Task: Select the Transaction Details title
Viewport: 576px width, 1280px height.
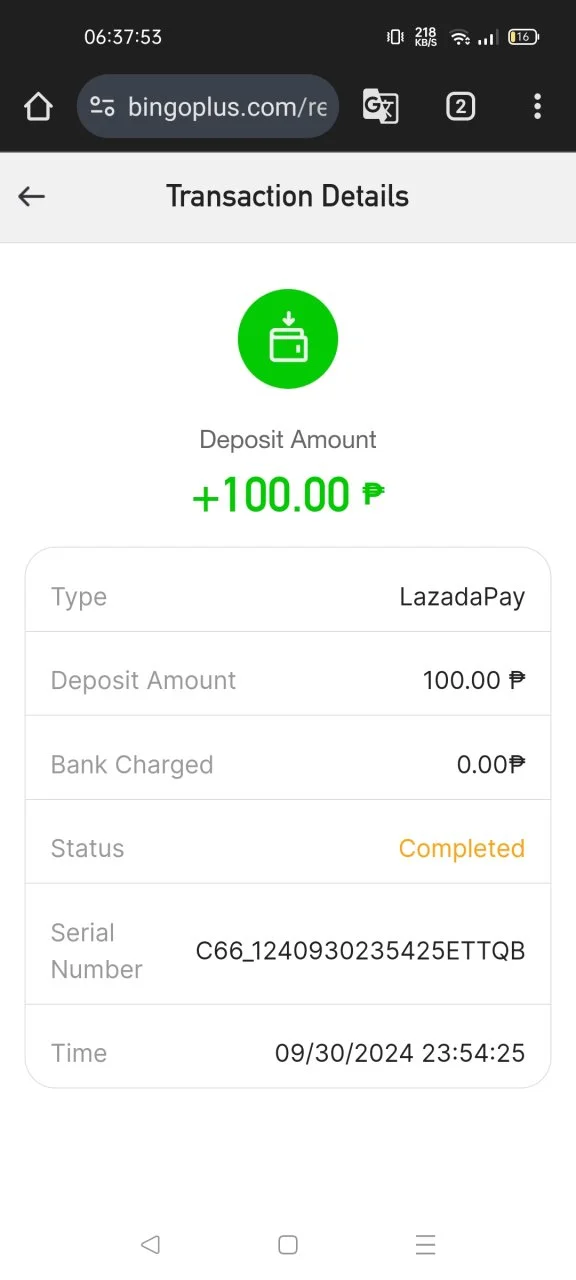Action: pyautogui.click(x=288, y=196)
